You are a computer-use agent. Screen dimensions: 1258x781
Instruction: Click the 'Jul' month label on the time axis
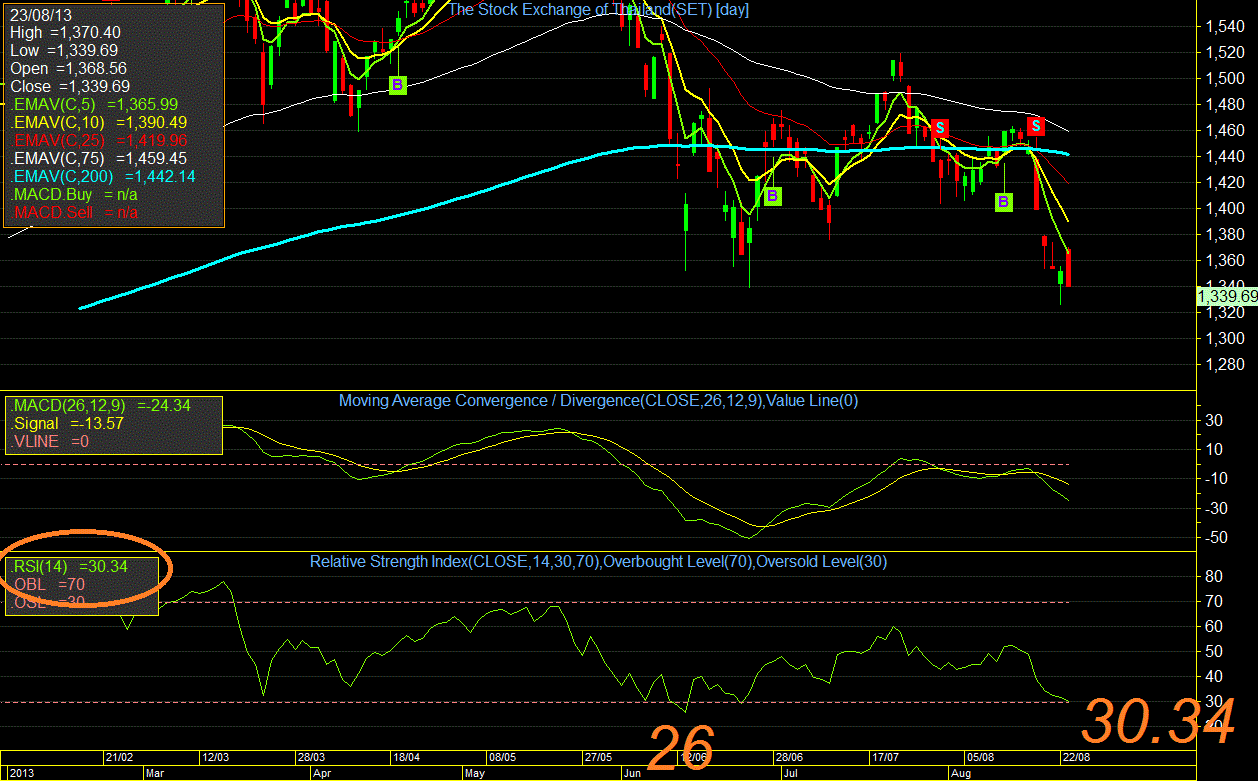pyautogui.click(x=790, y=773)
